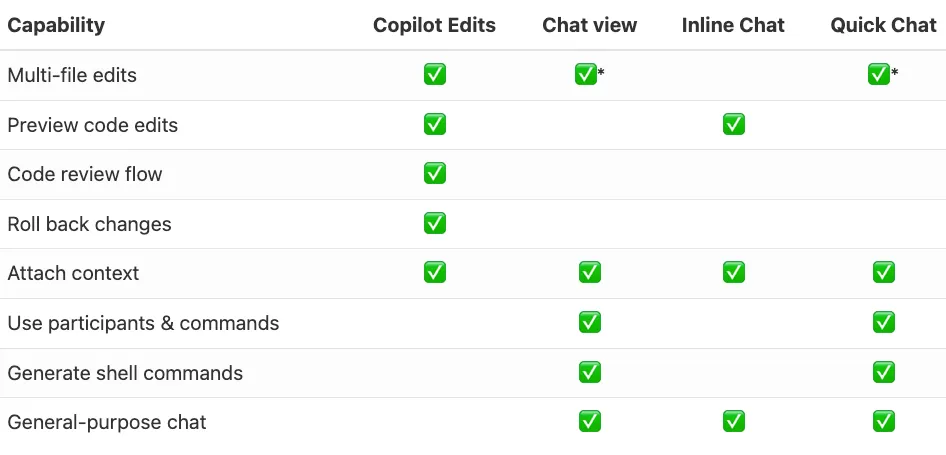The image size is (946, 455).
Task: Click the Quick Chat checkmark for Attach context
Action: (x=883, y=272)
